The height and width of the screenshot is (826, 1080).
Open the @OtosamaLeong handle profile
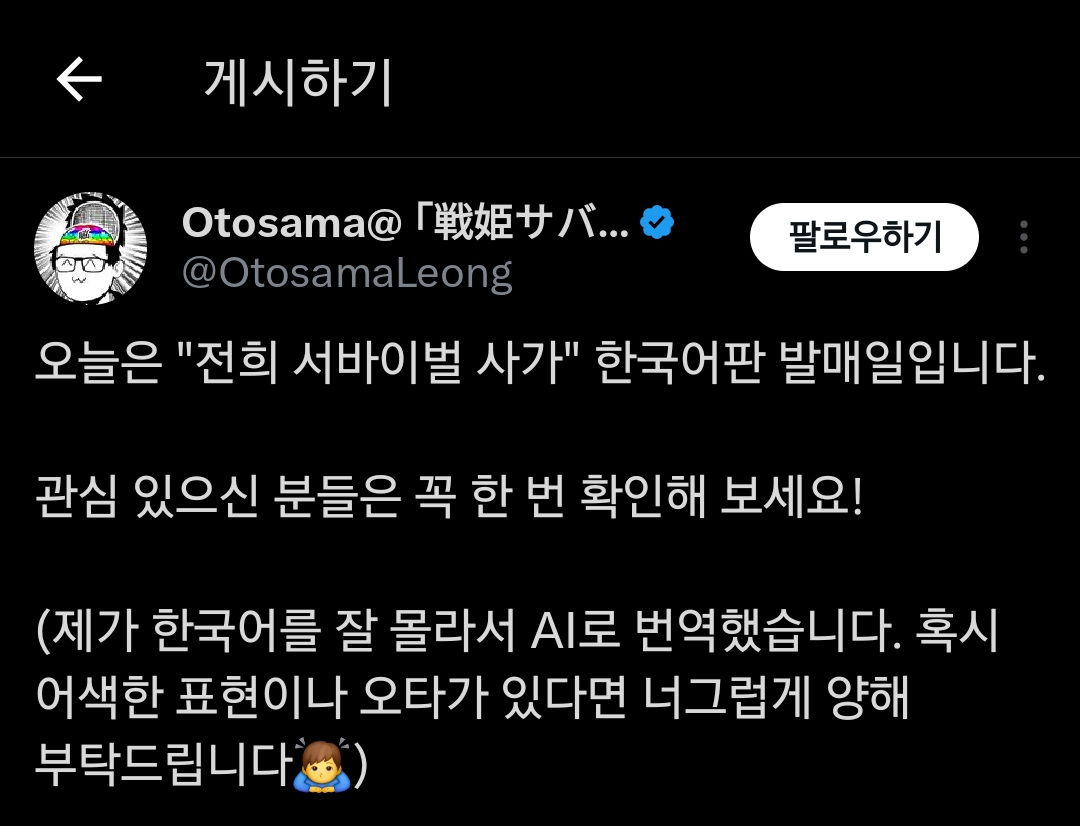(347, 274)
